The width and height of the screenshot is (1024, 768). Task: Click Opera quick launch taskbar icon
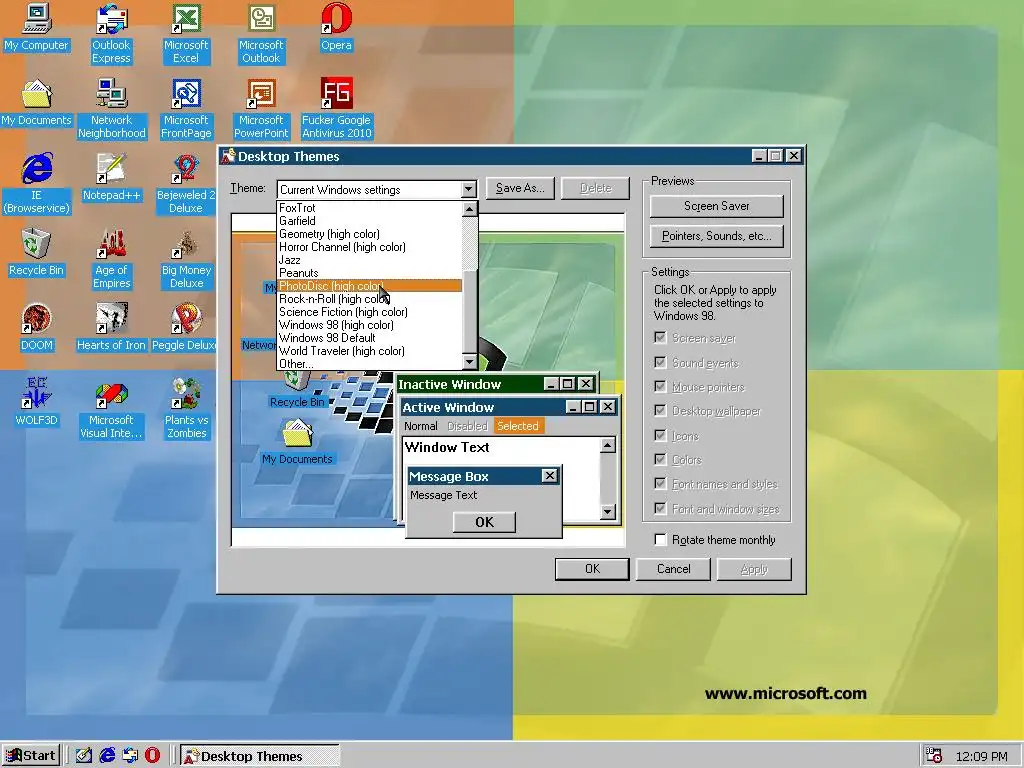(x=152, y=756)
